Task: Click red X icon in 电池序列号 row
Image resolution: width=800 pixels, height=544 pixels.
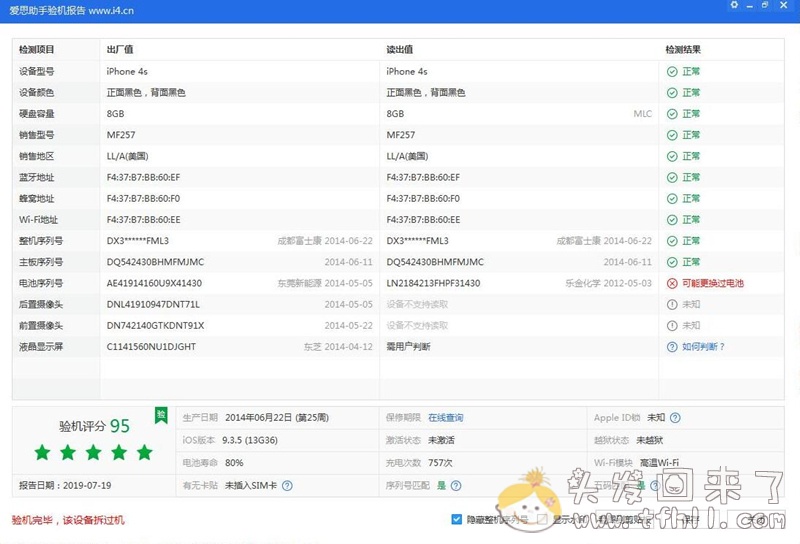Action: [x=672, y=283]
